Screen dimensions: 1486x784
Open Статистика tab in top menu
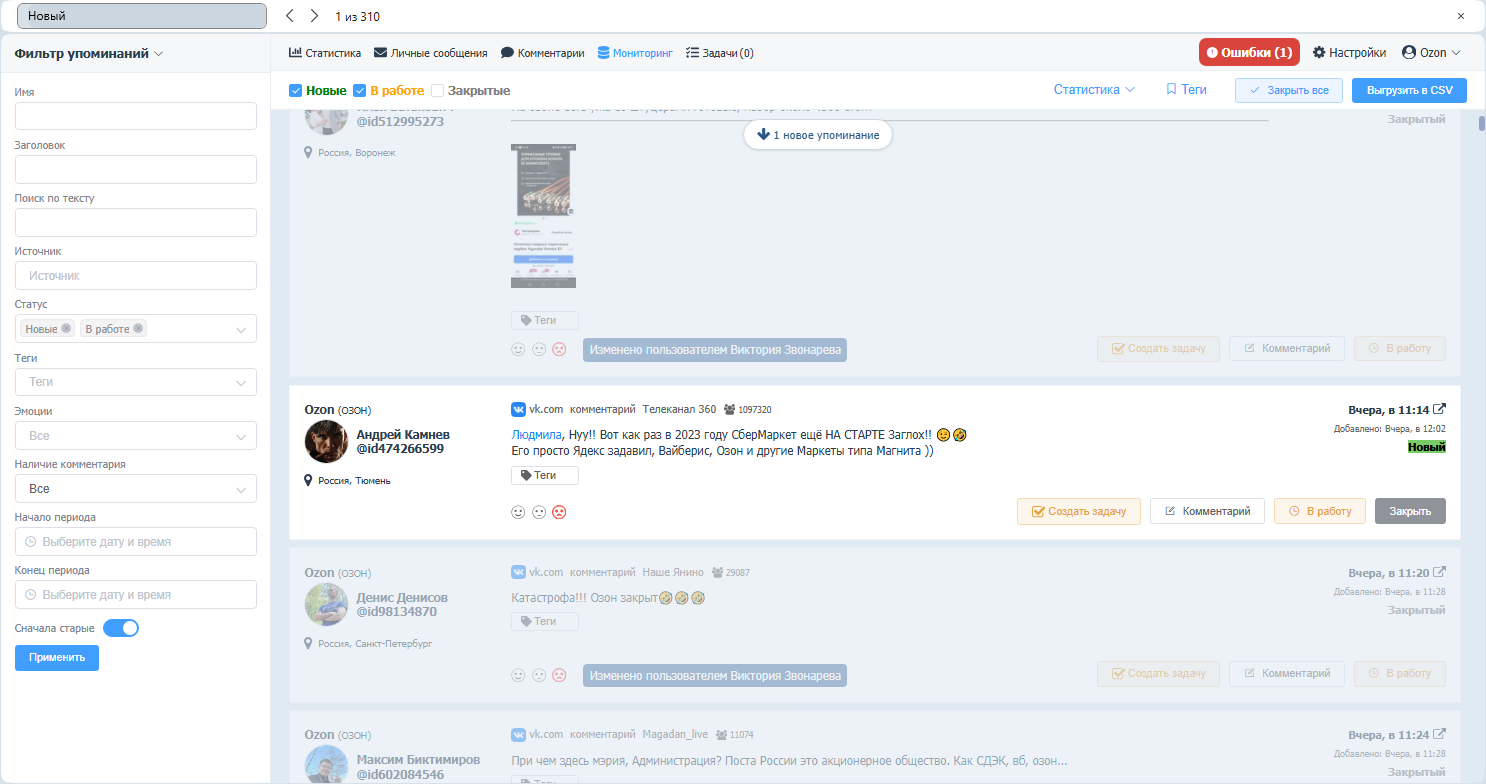[x=325, y=53]
